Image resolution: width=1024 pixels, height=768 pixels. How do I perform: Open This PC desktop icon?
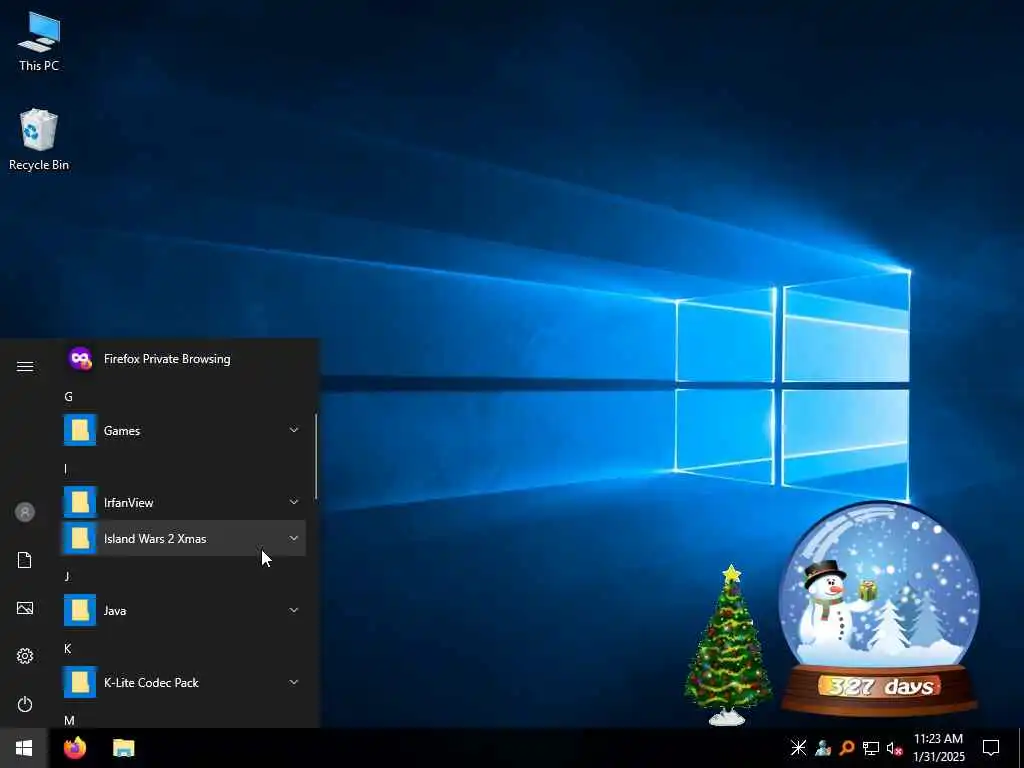coord(39,40)
